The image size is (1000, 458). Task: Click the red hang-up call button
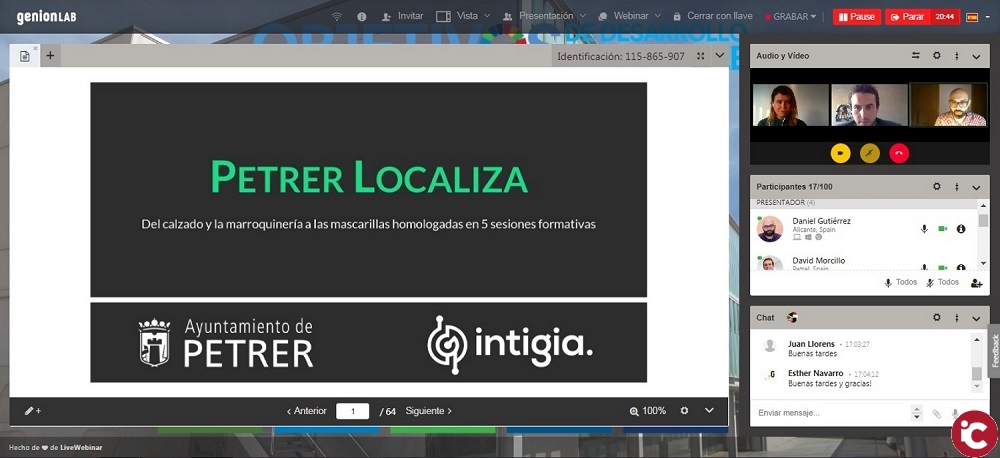(899, 153)
